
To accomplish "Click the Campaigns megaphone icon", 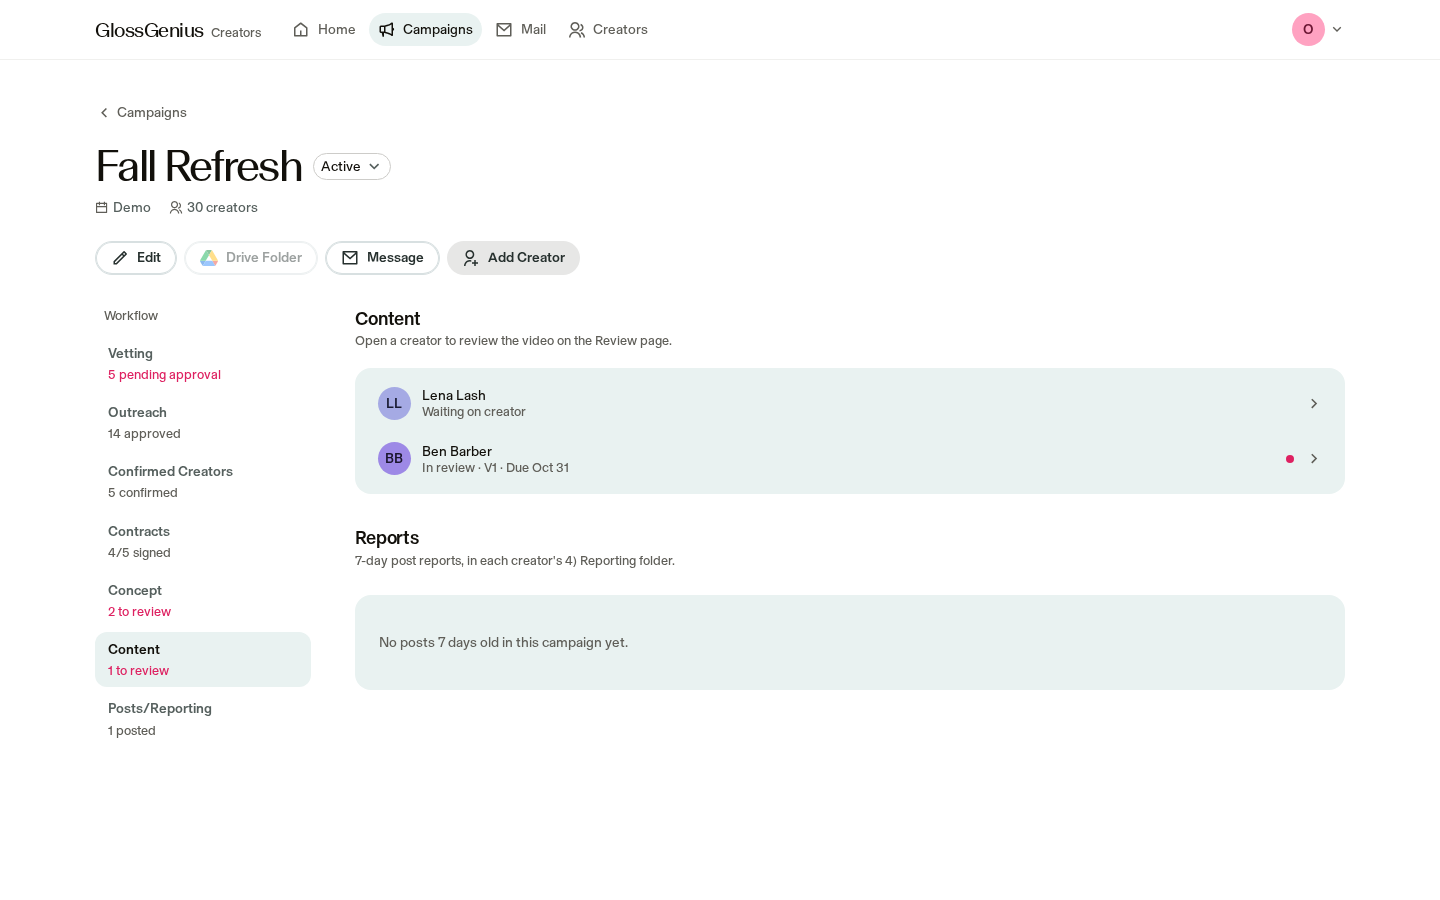I will coord(387,30).
